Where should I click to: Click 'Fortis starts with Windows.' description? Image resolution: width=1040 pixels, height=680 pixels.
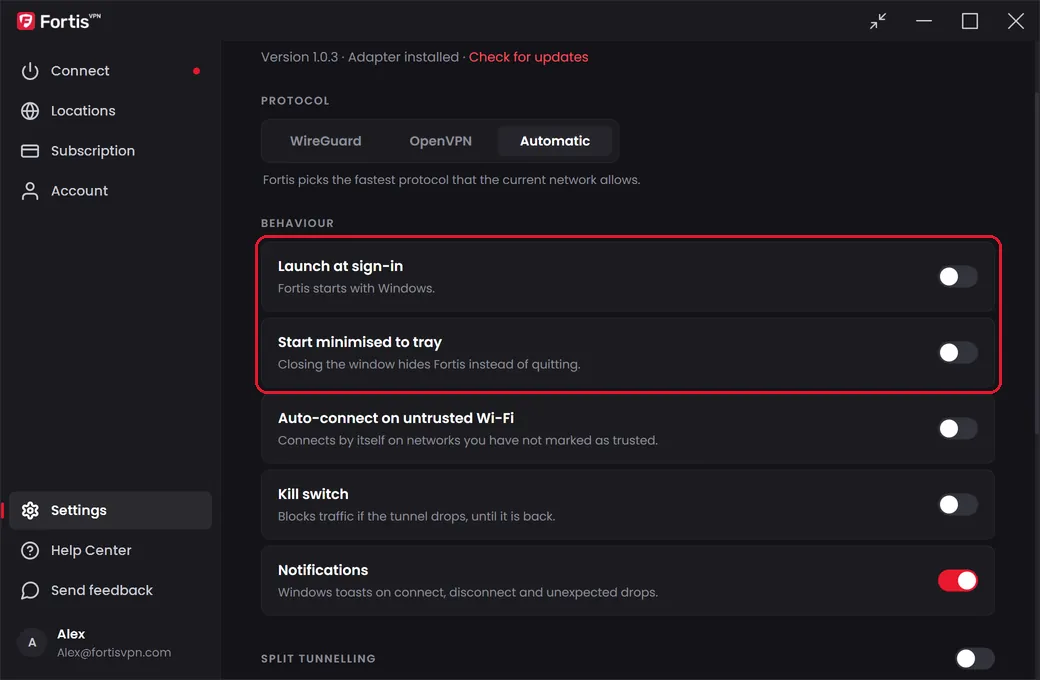(x=356, y=289)
